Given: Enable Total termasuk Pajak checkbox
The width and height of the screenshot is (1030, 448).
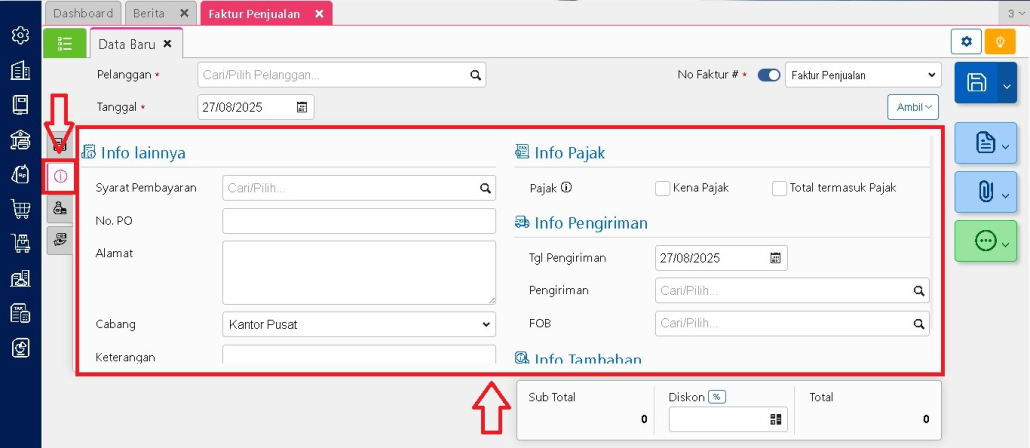Looking at the screenshot, I should pos(780,188).
